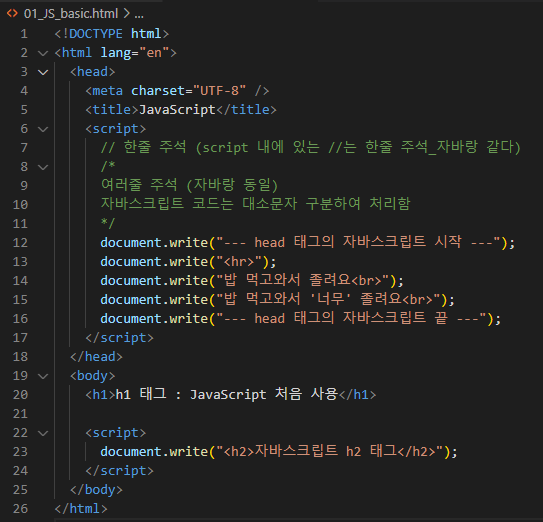Fold the multi-line comment on line 8
The image size is (543, 522).
[43, 167]
